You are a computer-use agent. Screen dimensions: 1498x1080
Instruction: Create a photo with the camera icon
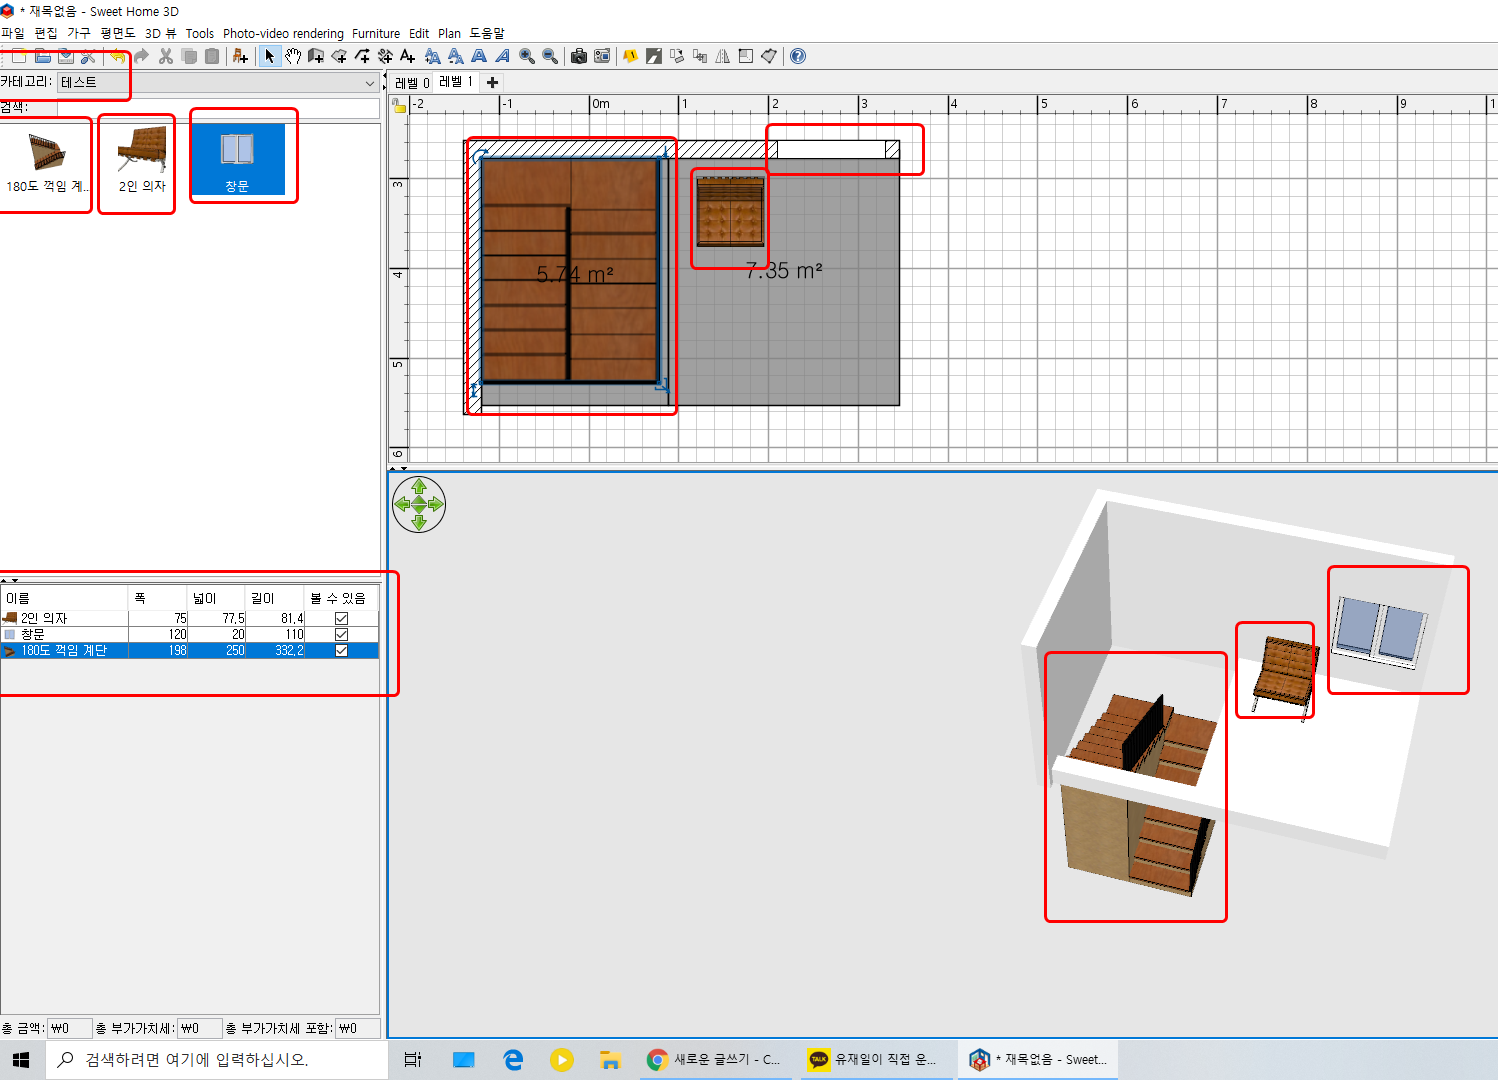[578, 56]
